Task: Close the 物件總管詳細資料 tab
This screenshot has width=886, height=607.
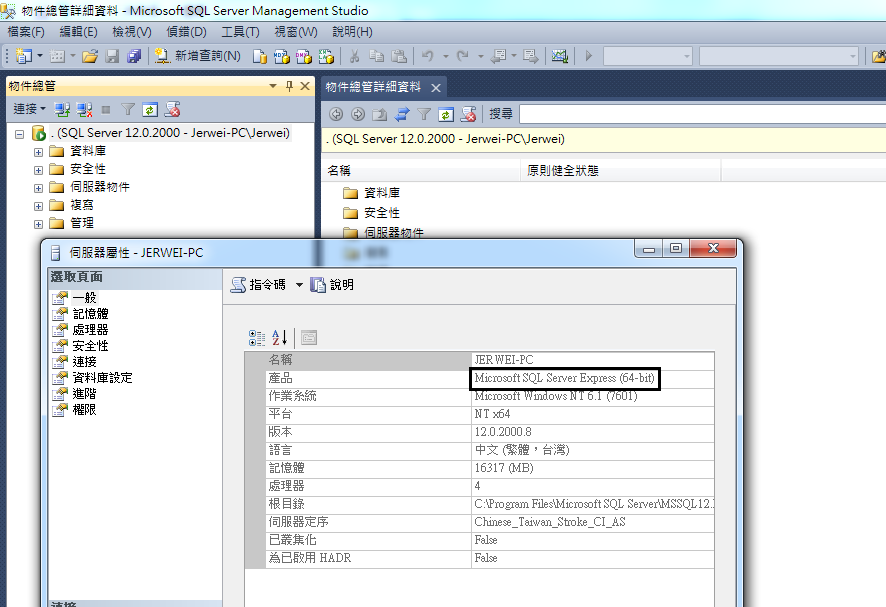Action: 436,88
